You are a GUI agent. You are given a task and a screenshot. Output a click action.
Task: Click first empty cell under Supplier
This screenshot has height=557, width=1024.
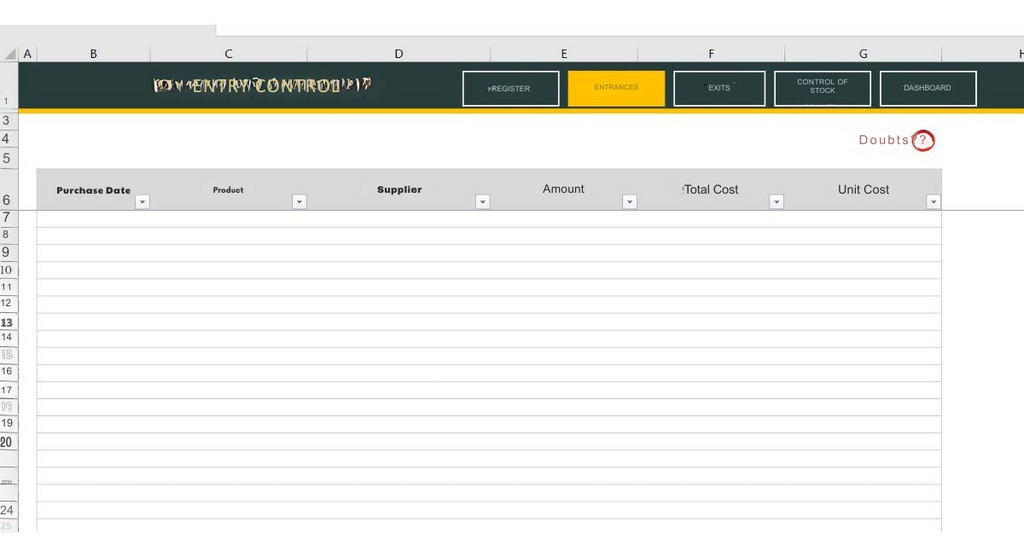[399, 219]
